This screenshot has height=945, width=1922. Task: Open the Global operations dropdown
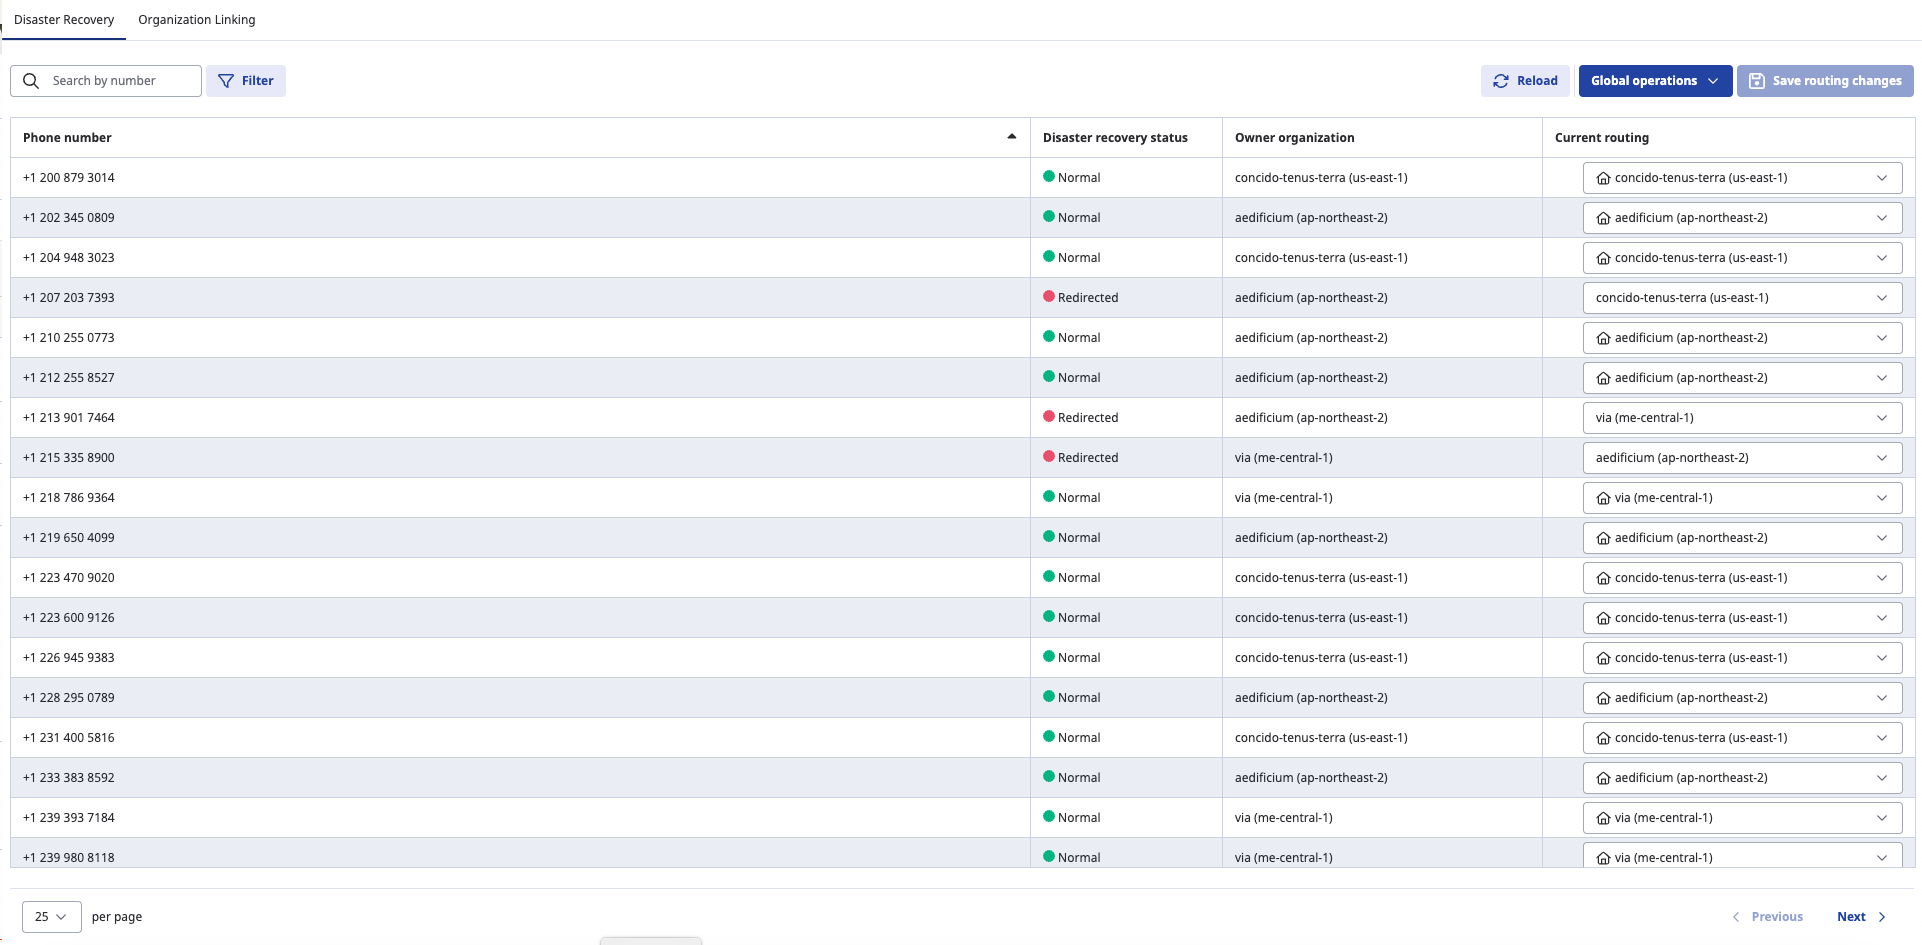1655,81
